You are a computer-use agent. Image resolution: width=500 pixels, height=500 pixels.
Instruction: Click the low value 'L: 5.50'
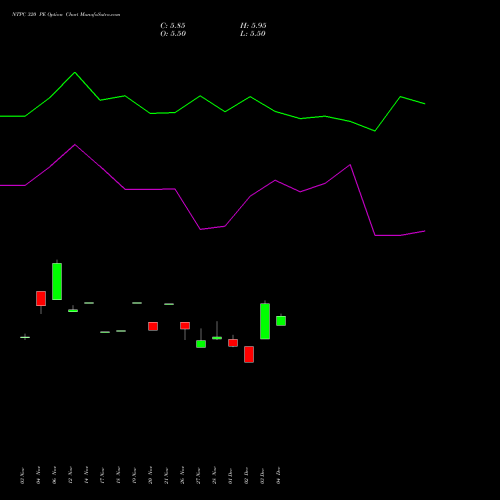click(x=253, y=34)
